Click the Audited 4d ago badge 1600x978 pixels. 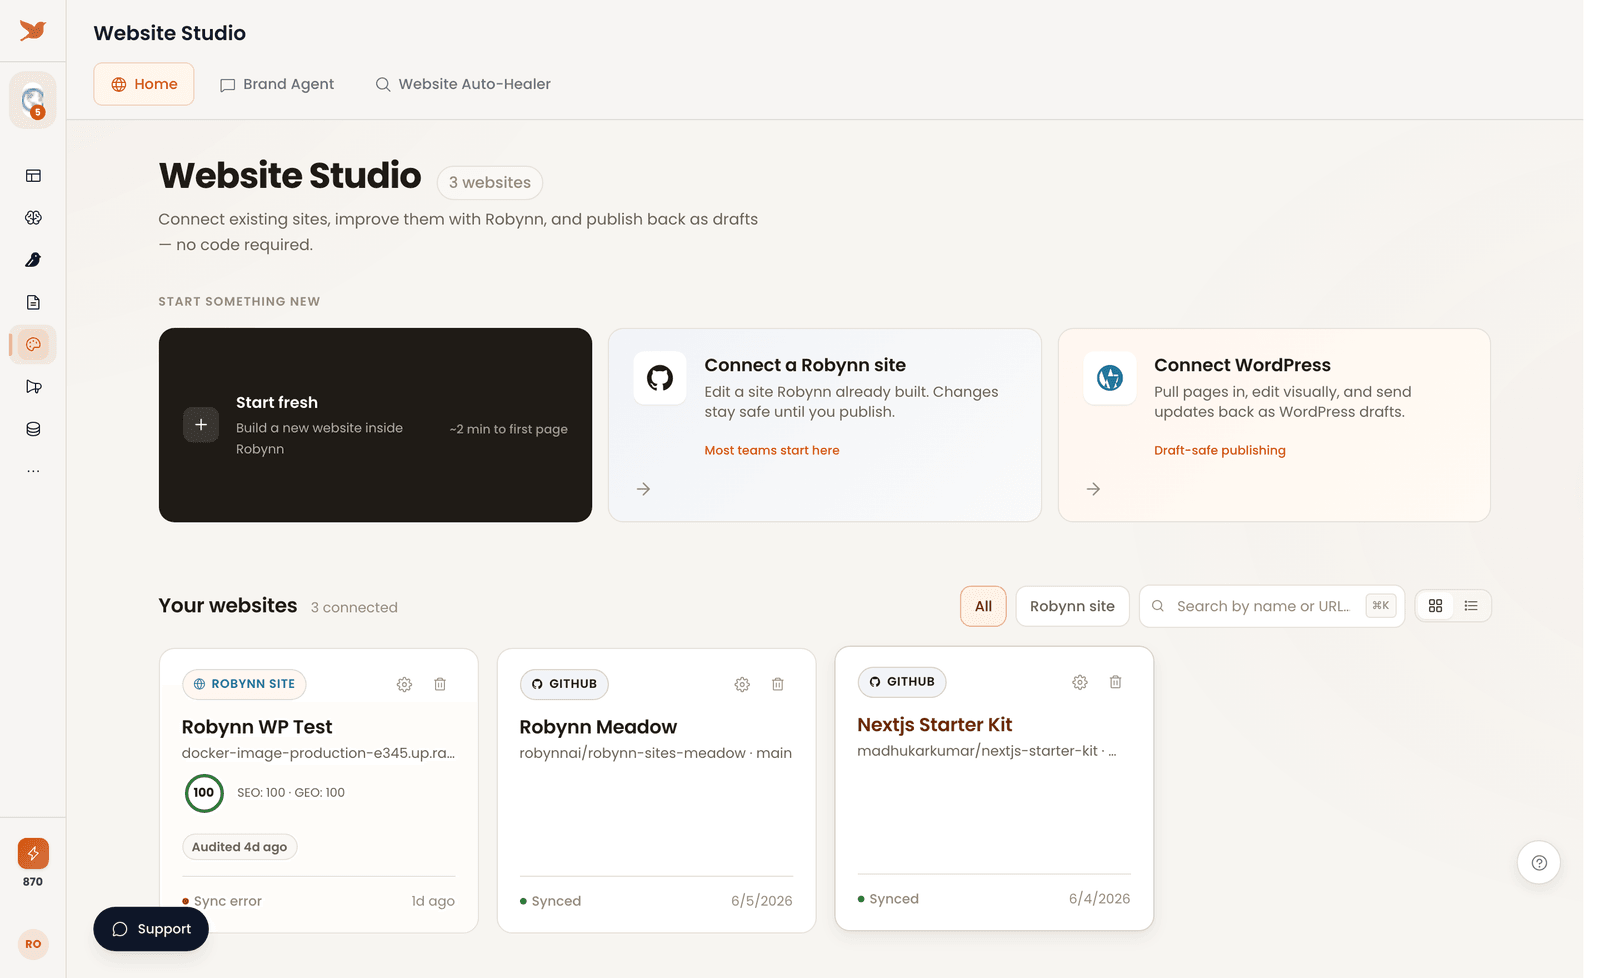[240, 847]
